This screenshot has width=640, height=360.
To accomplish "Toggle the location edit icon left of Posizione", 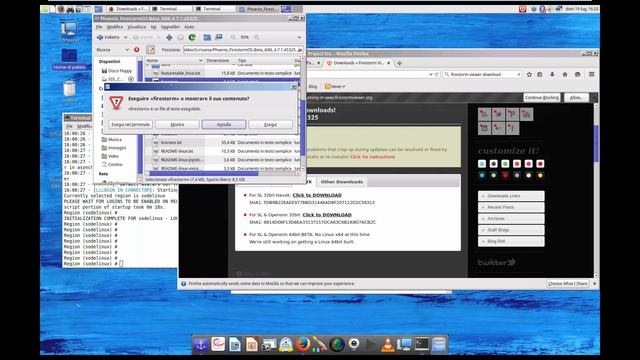I will tap(151, 50).
